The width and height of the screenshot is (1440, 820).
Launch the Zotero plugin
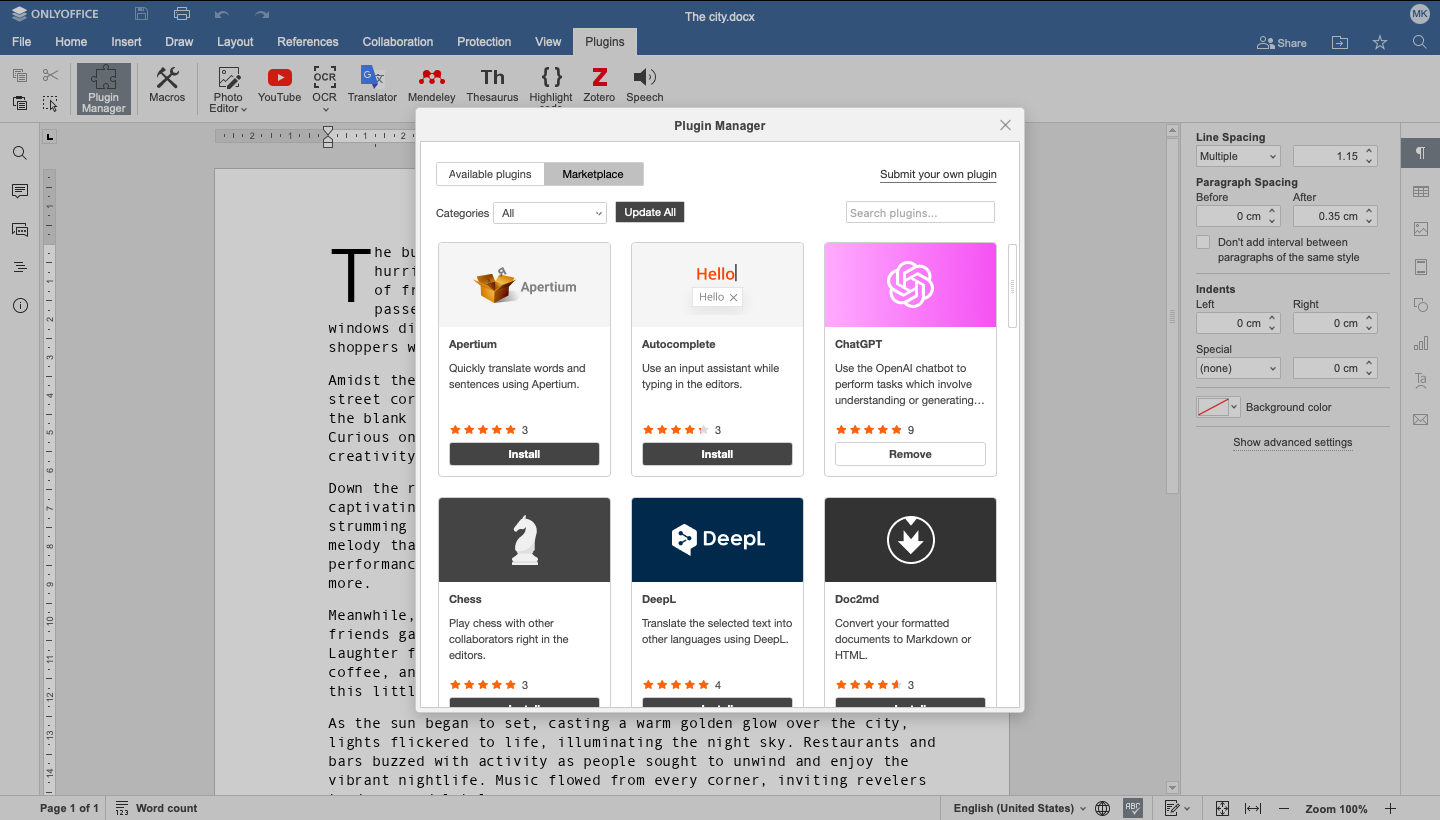pos(599,85)
